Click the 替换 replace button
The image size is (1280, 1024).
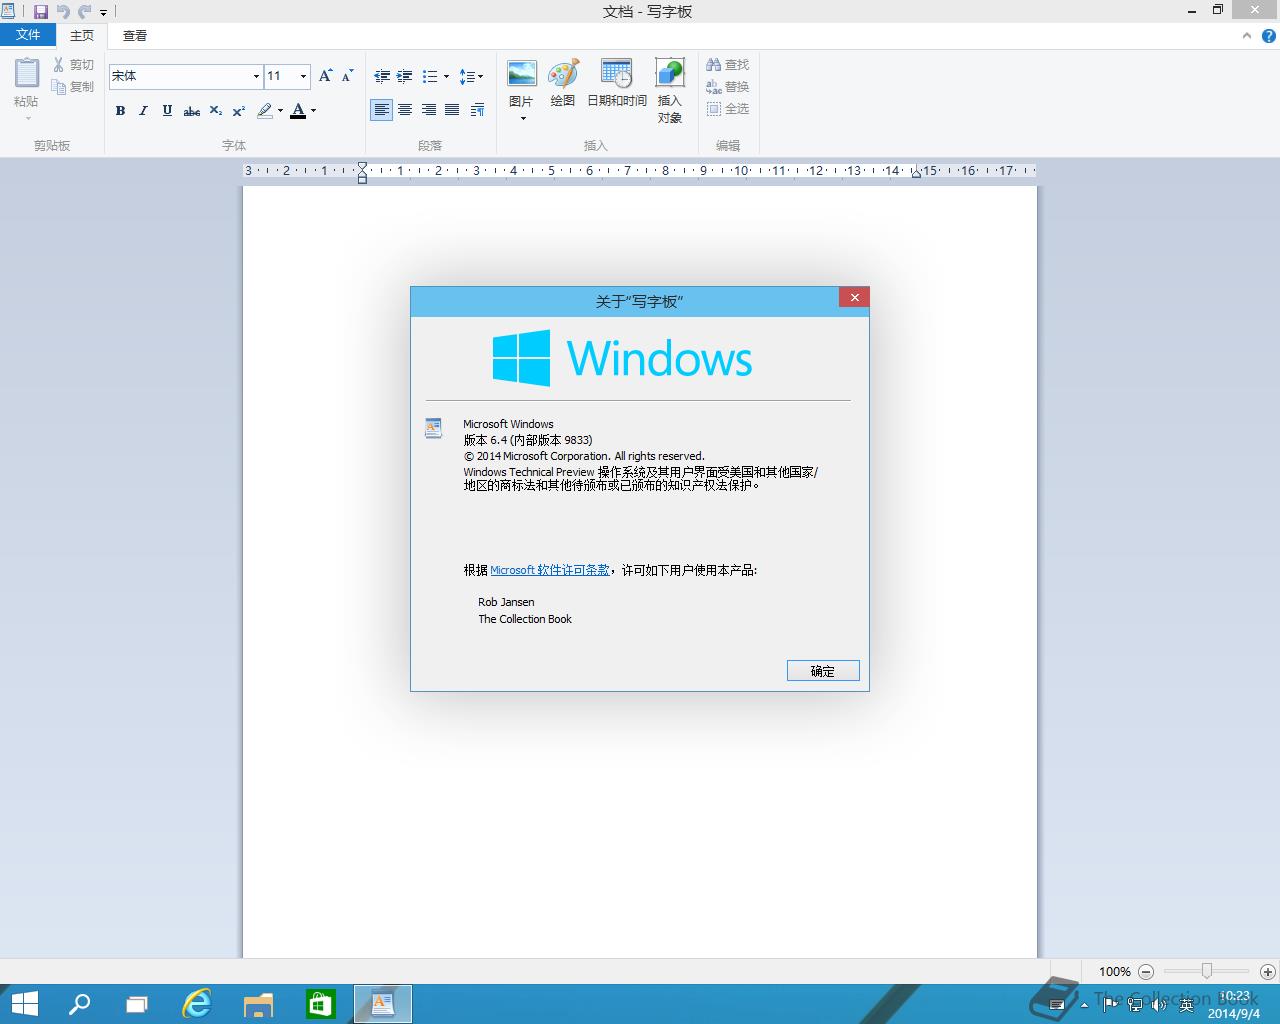coord(727,87)
